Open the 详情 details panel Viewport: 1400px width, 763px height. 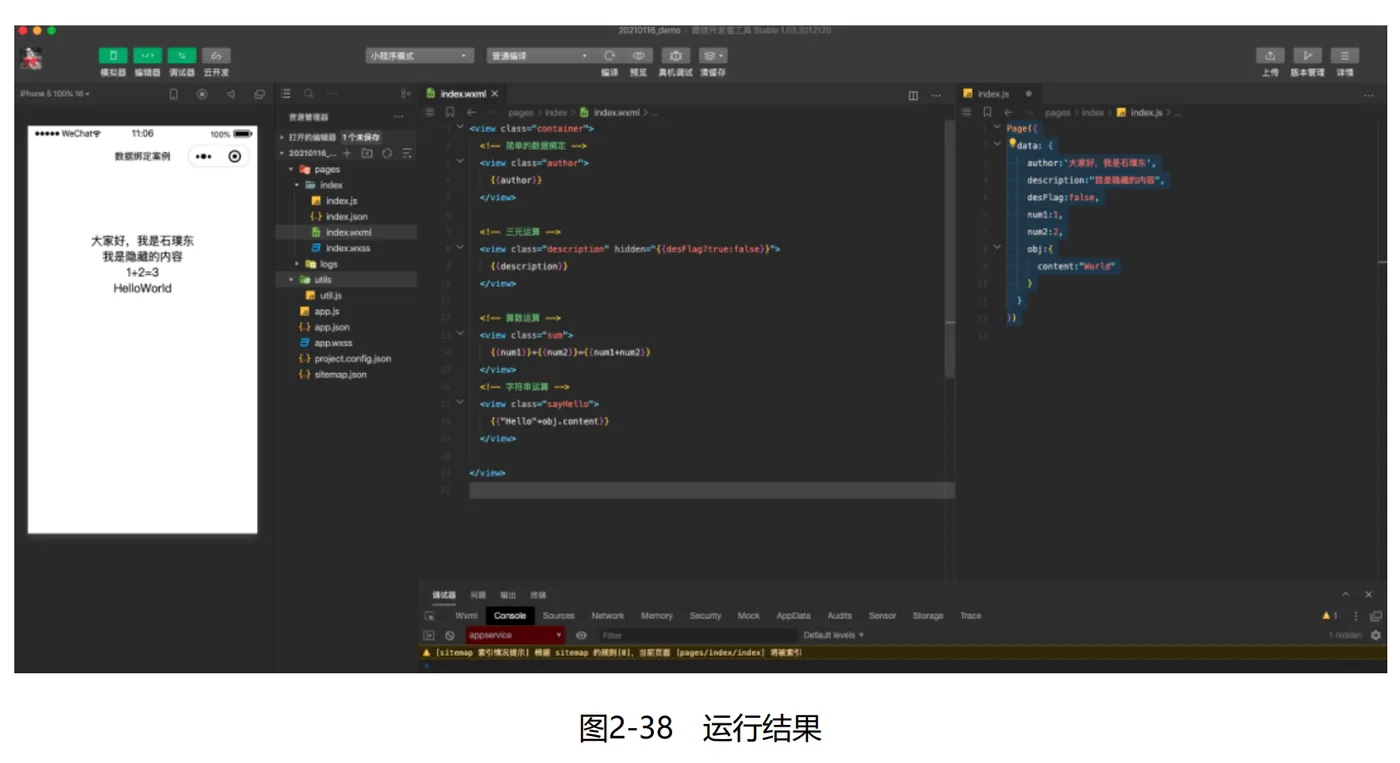click(x=1345, y=56)
